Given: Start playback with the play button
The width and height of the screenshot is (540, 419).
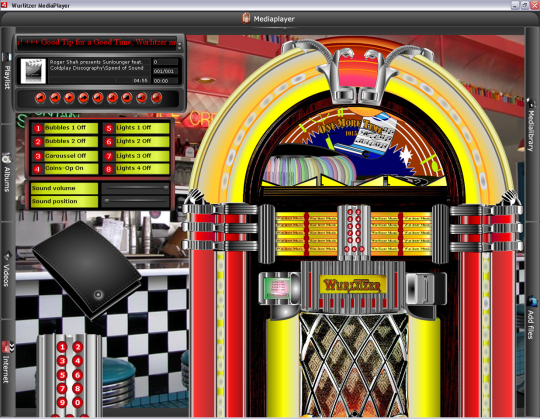Looking at the screenshot, I should [70, 98].
